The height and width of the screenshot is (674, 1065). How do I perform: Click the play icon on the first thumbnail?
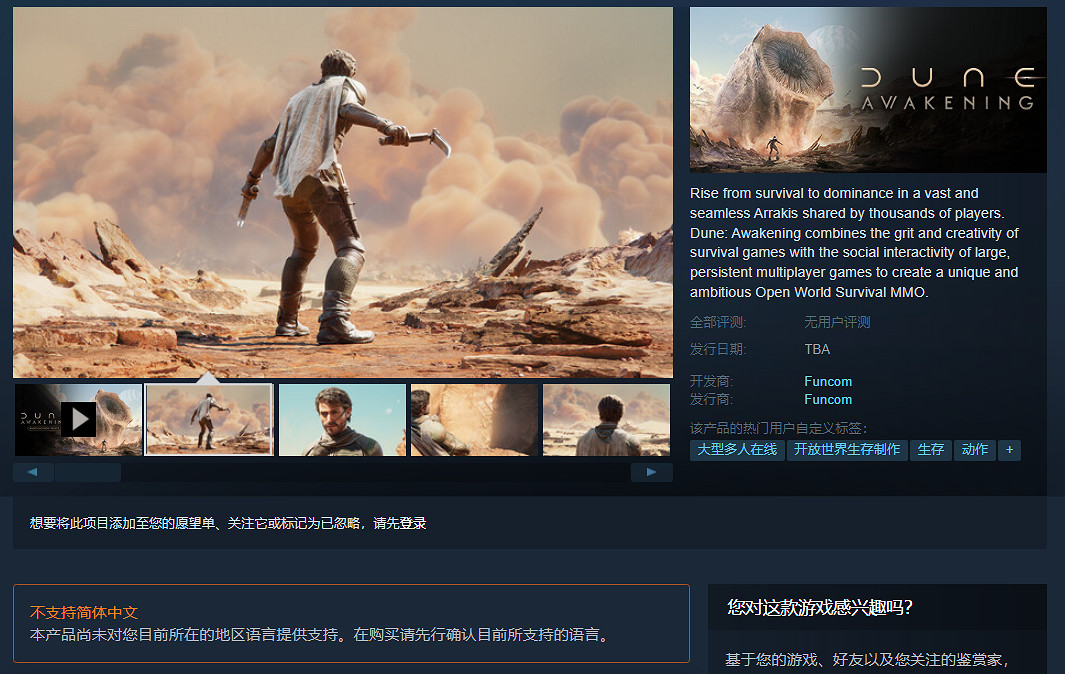coord(79,419)
